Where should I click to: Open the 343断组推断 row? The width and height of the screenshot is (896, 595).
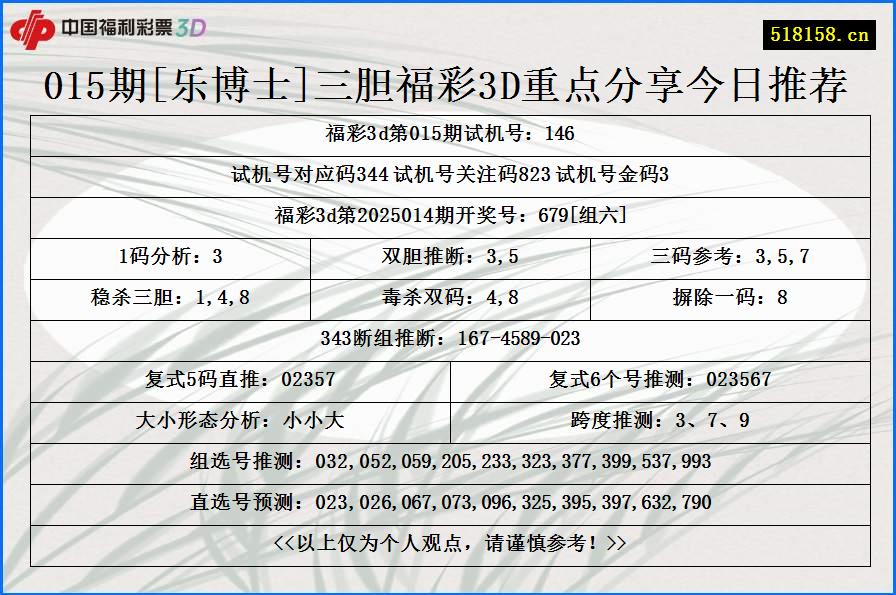point(448,337)
